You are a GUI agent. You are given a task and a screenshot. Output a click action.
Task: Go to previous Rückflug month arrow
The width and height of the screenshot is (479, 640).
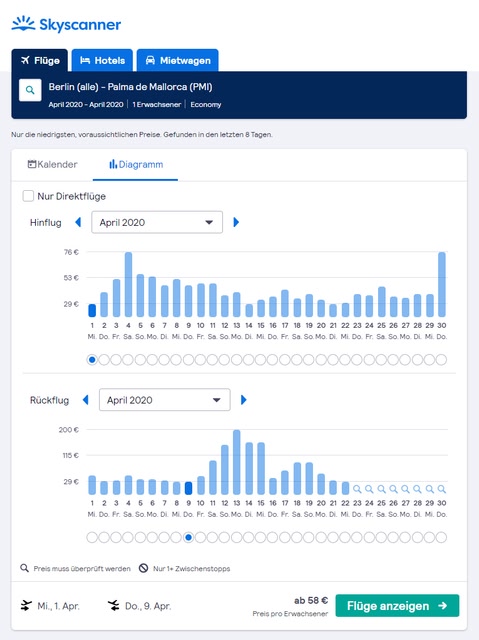coord(86,400)
